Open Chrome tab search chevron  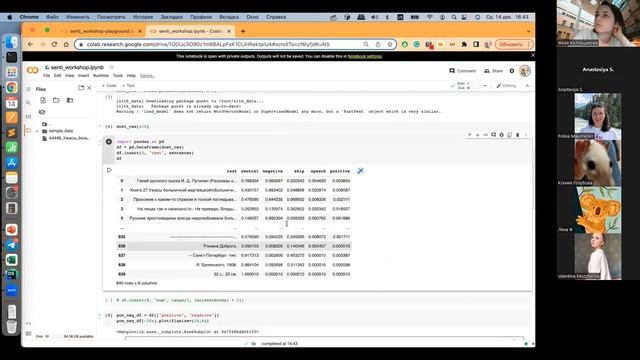pyautogui.click(x=529, y=31)
